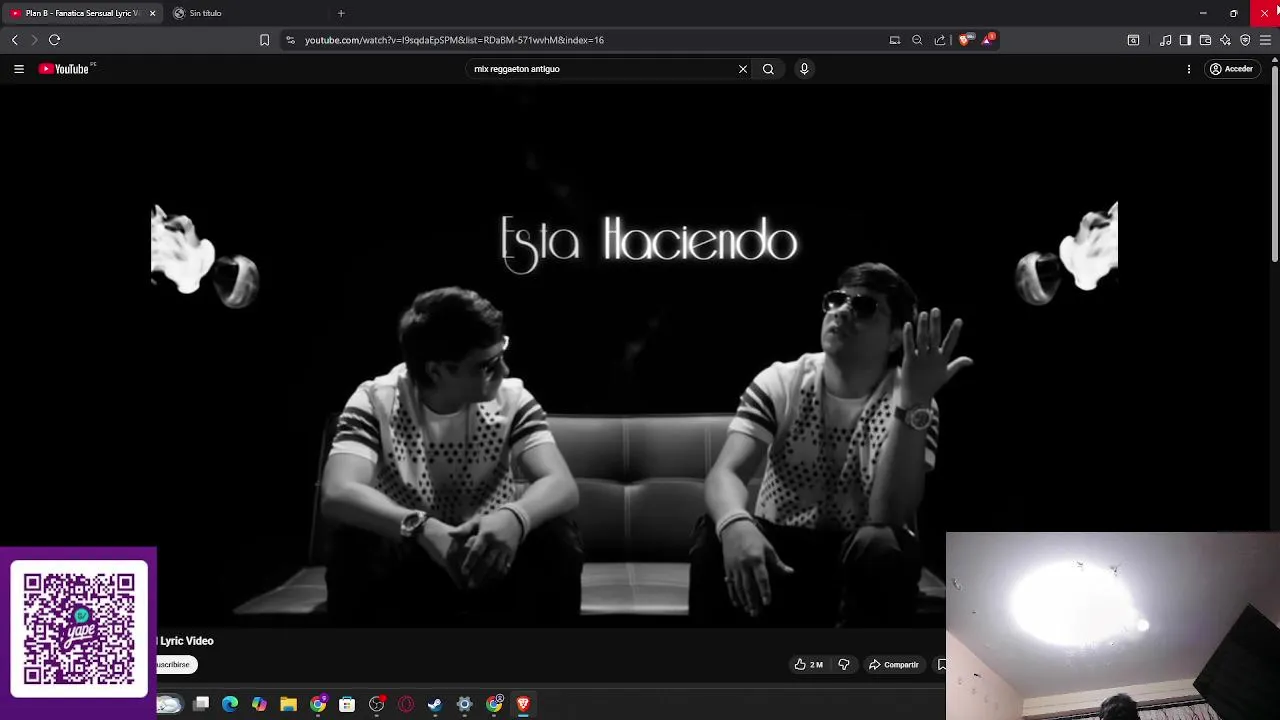Bookmark this page icon
1280x720 pixels.
[264, 40]
